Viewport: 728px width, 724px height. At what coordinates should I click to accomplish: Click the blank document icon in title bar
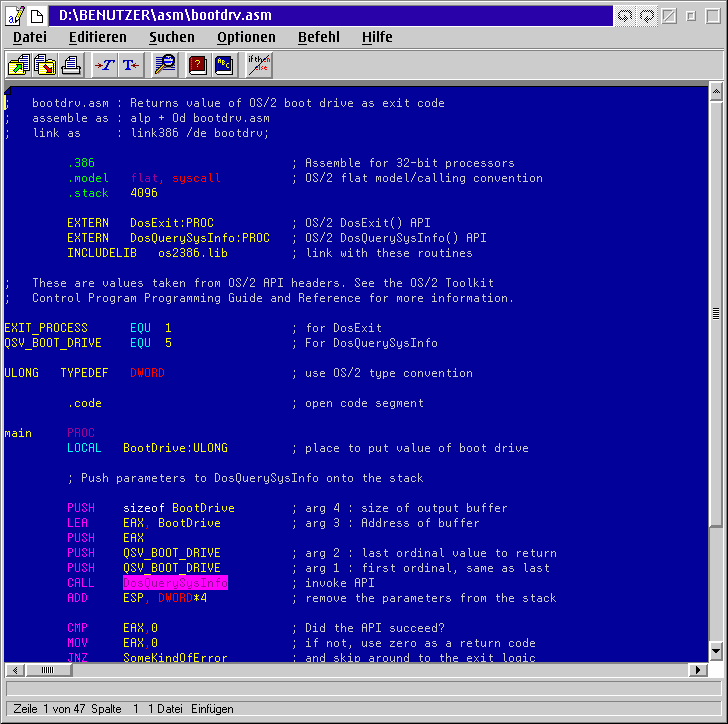(x=37, y=16)
